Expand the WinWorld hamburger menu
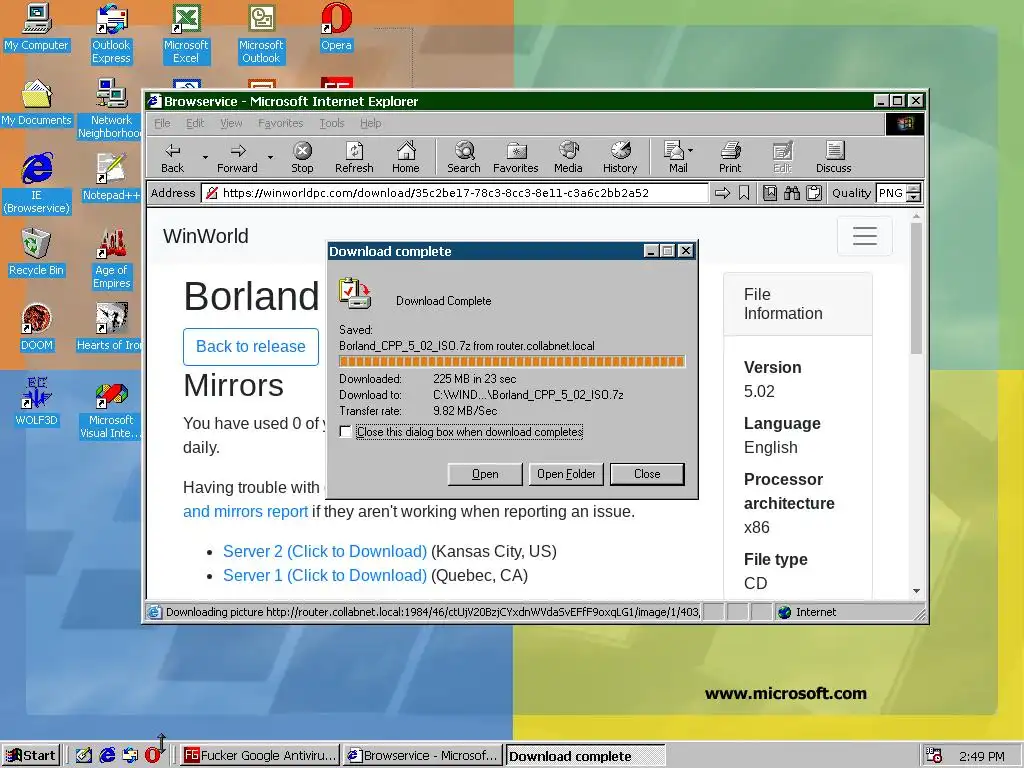The image size is (1024, 768). pos(865,236)
